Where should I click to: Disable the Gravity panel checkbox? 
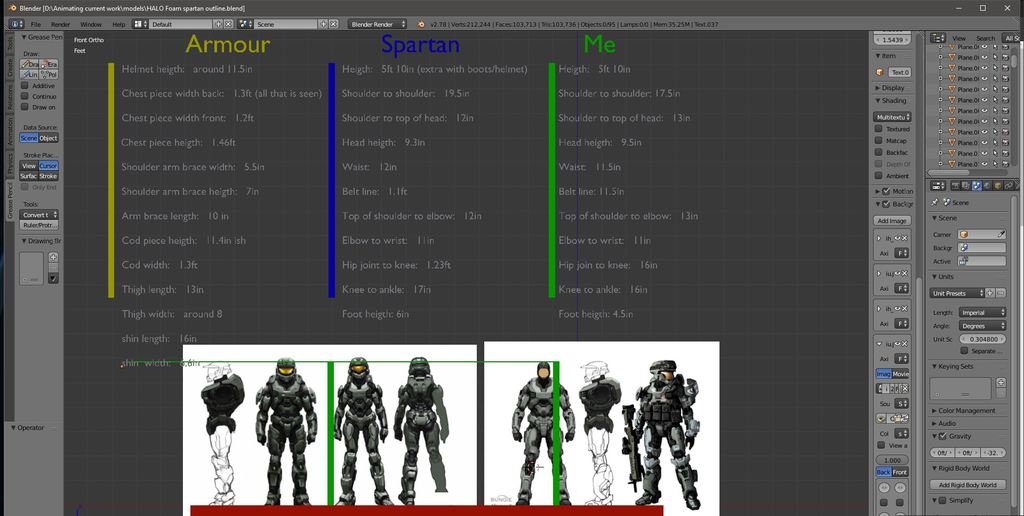click(942, 436)
